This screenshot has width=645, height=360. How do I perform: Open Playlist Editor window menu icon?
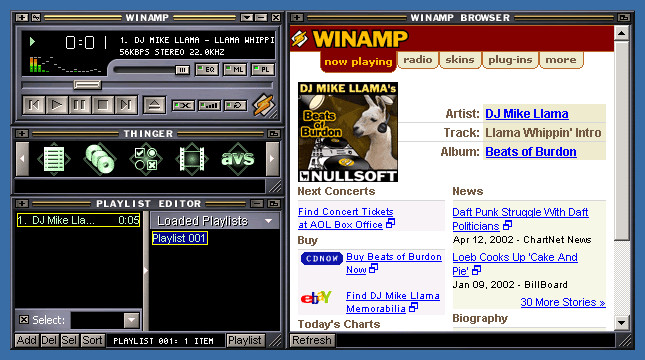click(x=22, y=204)
